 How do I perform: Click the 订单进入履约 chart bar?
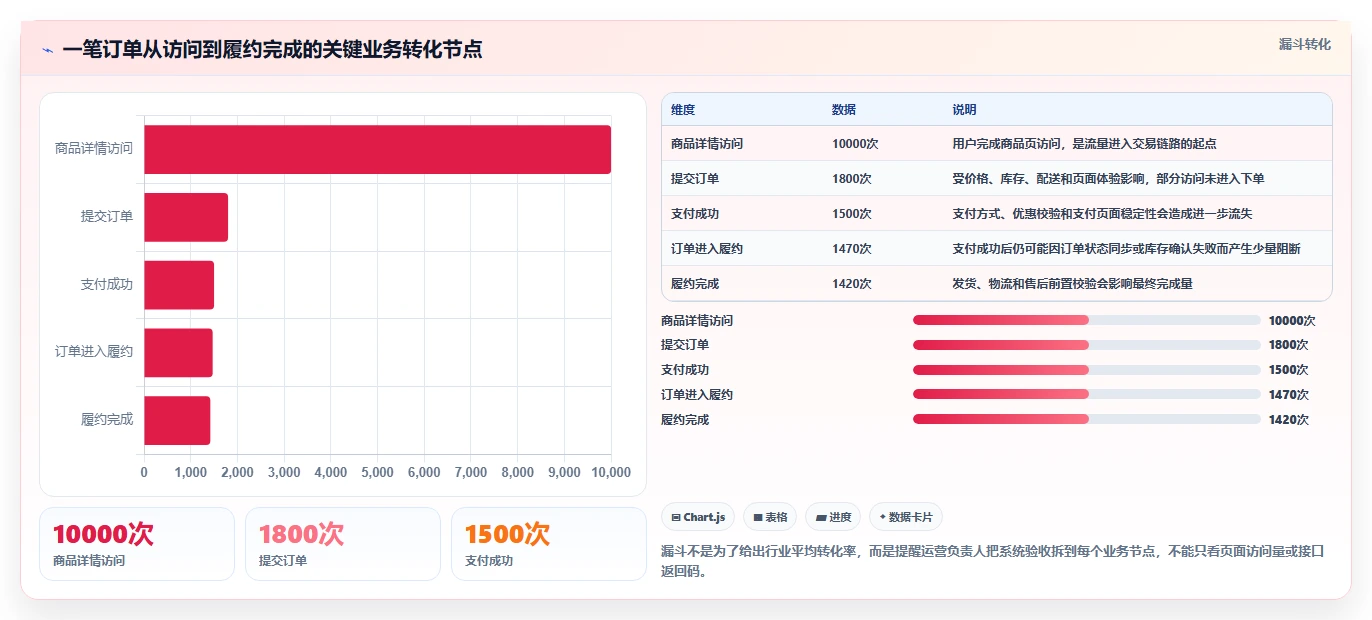coord(178,352)
